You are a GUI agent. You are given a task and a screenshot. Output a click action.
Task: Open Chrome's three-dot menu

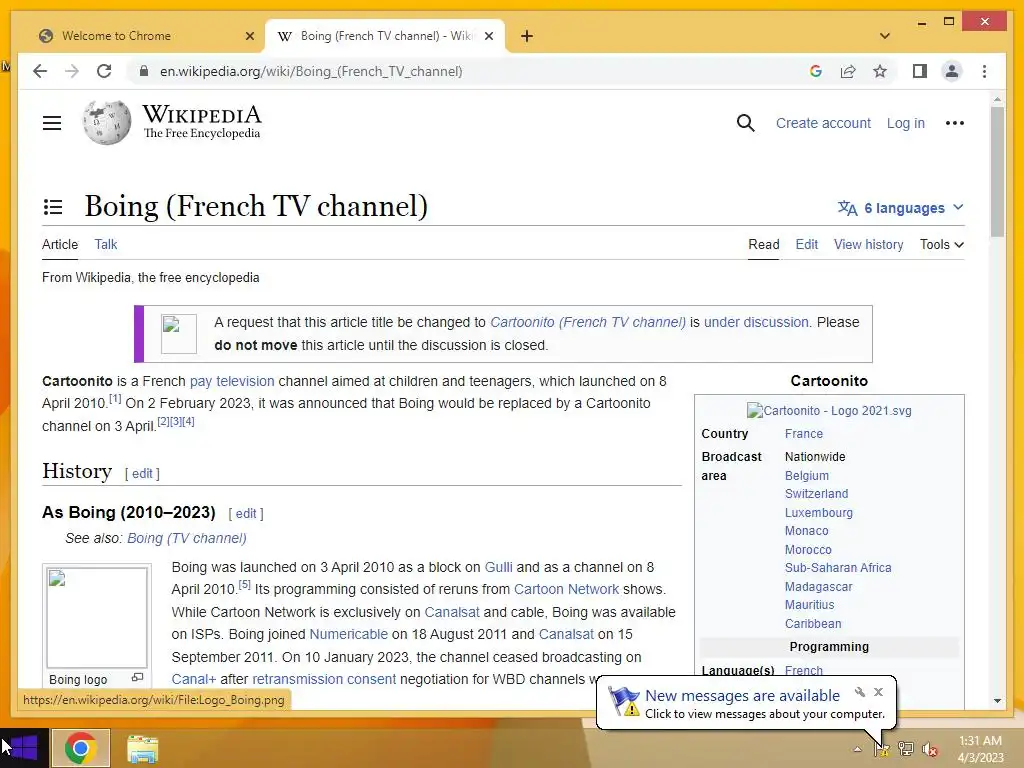click(x=984, y=71)
